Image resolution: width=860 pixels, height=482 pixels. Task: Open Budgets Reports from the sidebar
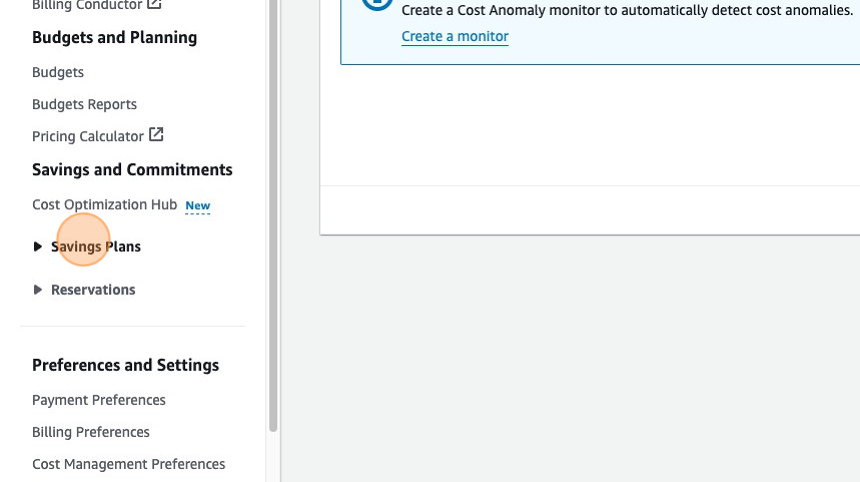(84, 104)
